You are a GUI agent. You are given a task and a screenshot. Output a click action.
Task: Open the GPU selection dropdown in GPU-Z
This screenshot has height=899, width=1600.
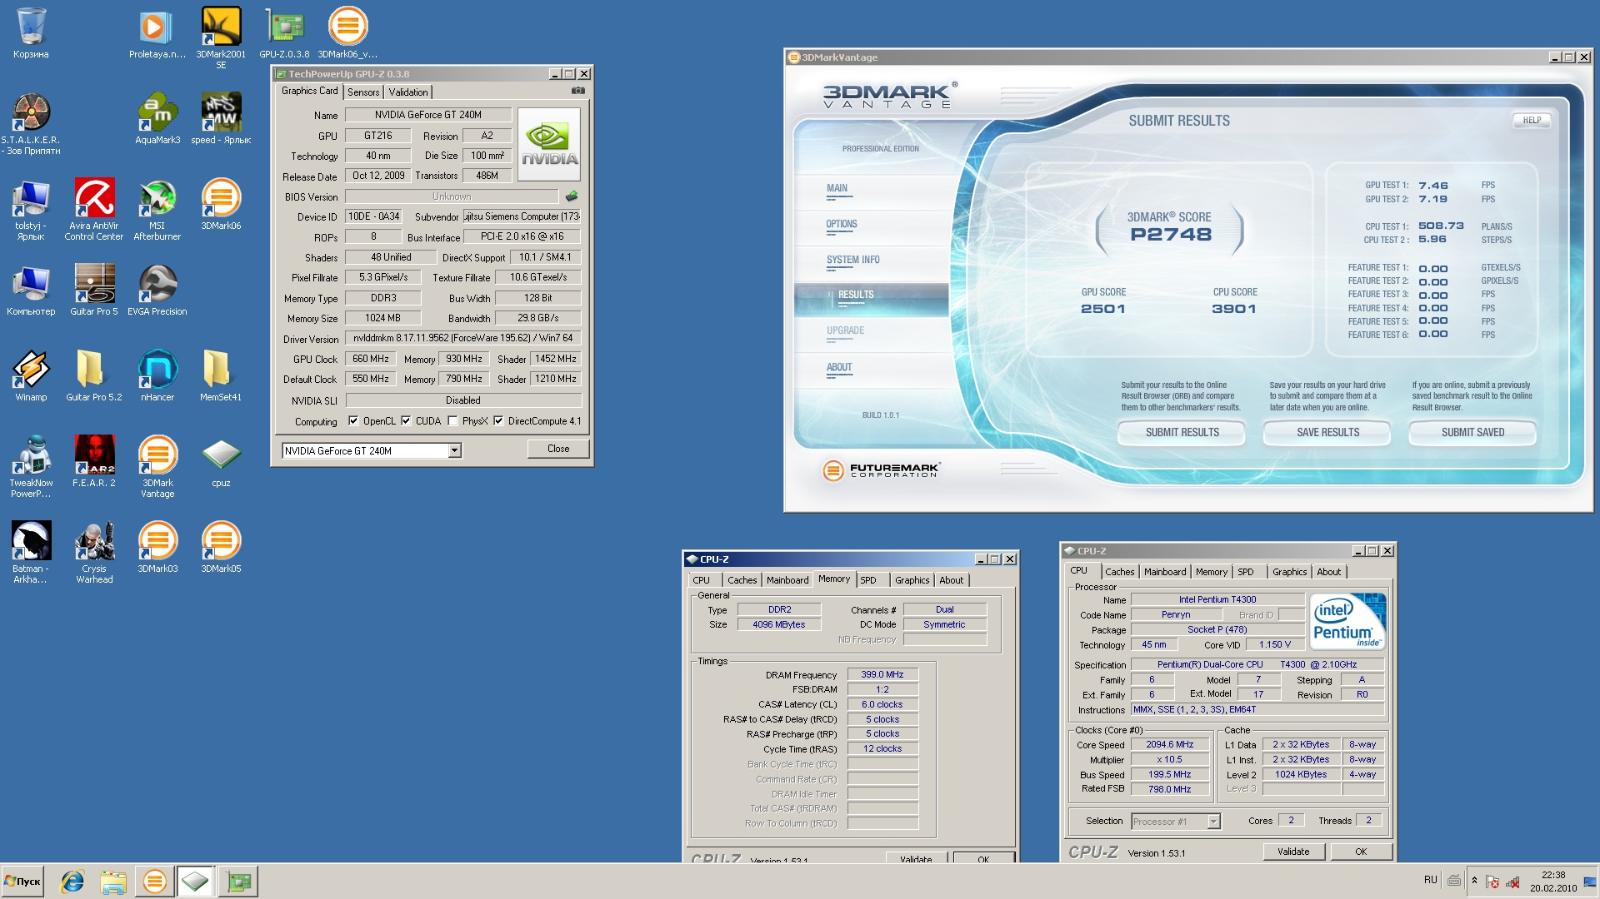click(x=454, y=451)
